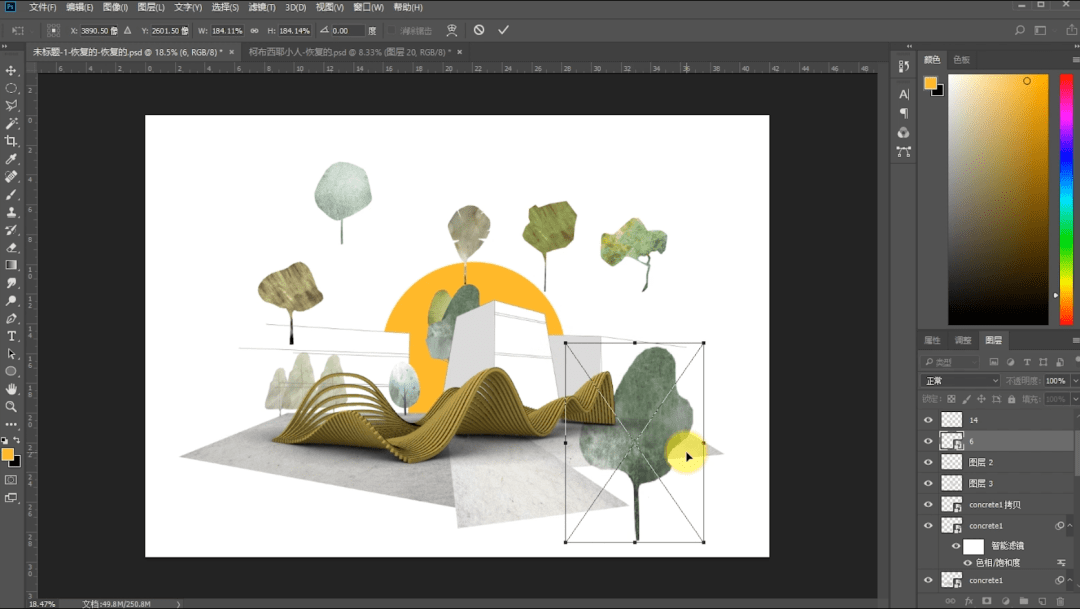Switch to the 色板 panel tab
The width and height of the screenshot is (1080, 609).
point(962,60)
